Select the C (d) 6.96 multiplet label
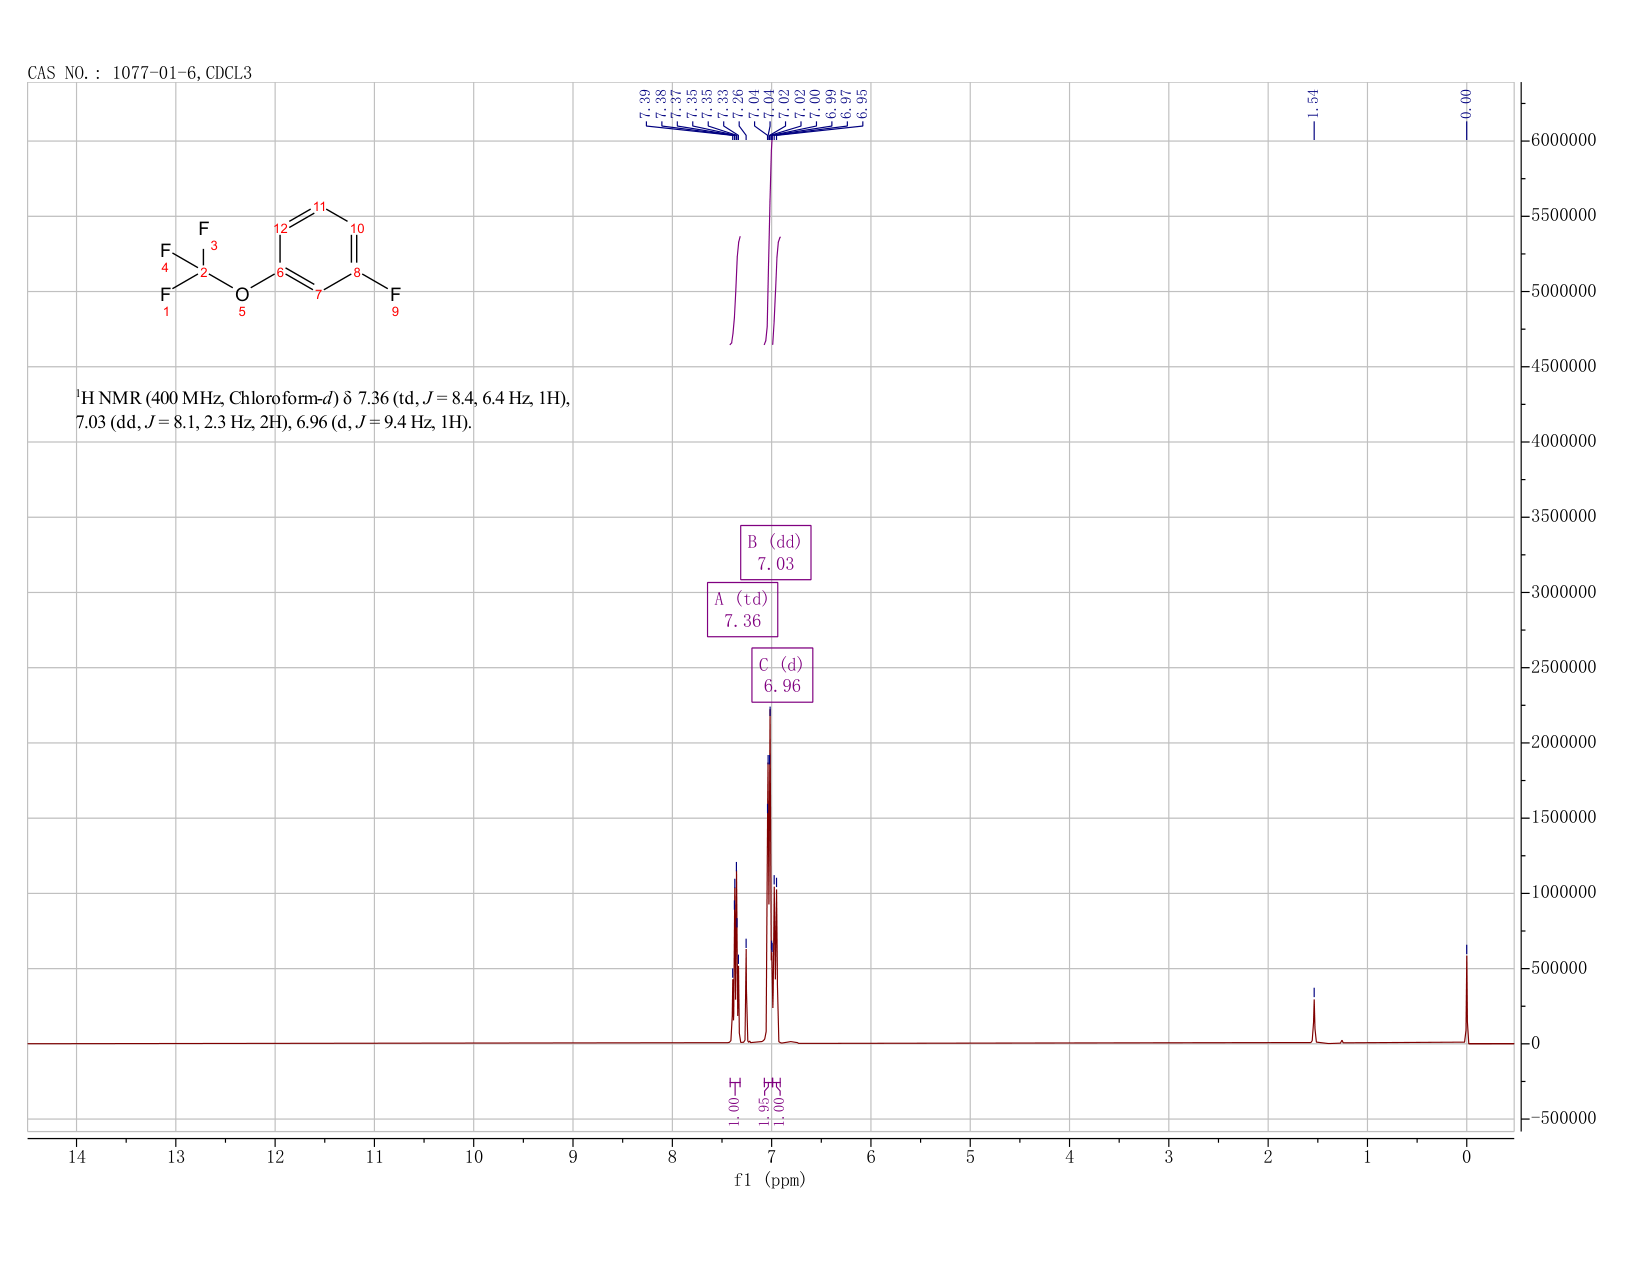The image size is (1650, 1275). click(x=782, y=675)
